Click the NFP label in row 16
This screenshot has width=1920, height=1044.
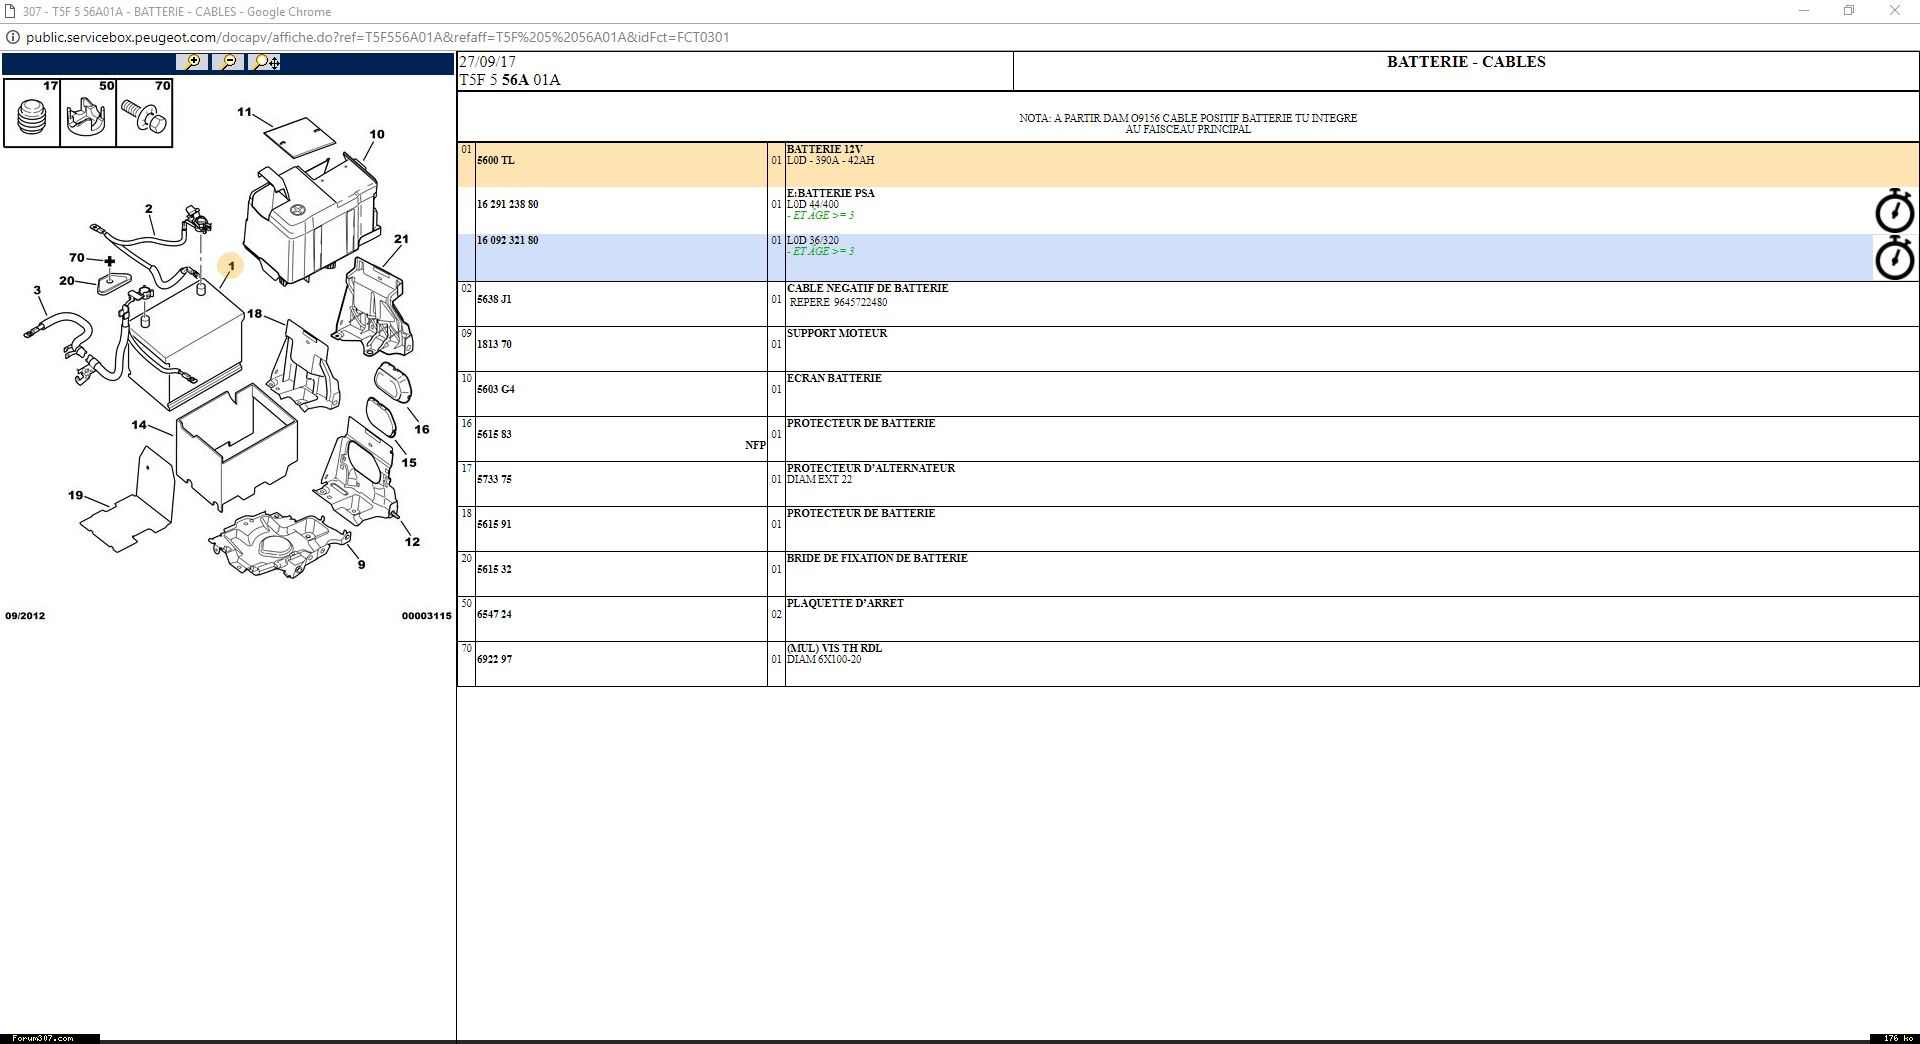click(x=755, y=445)
